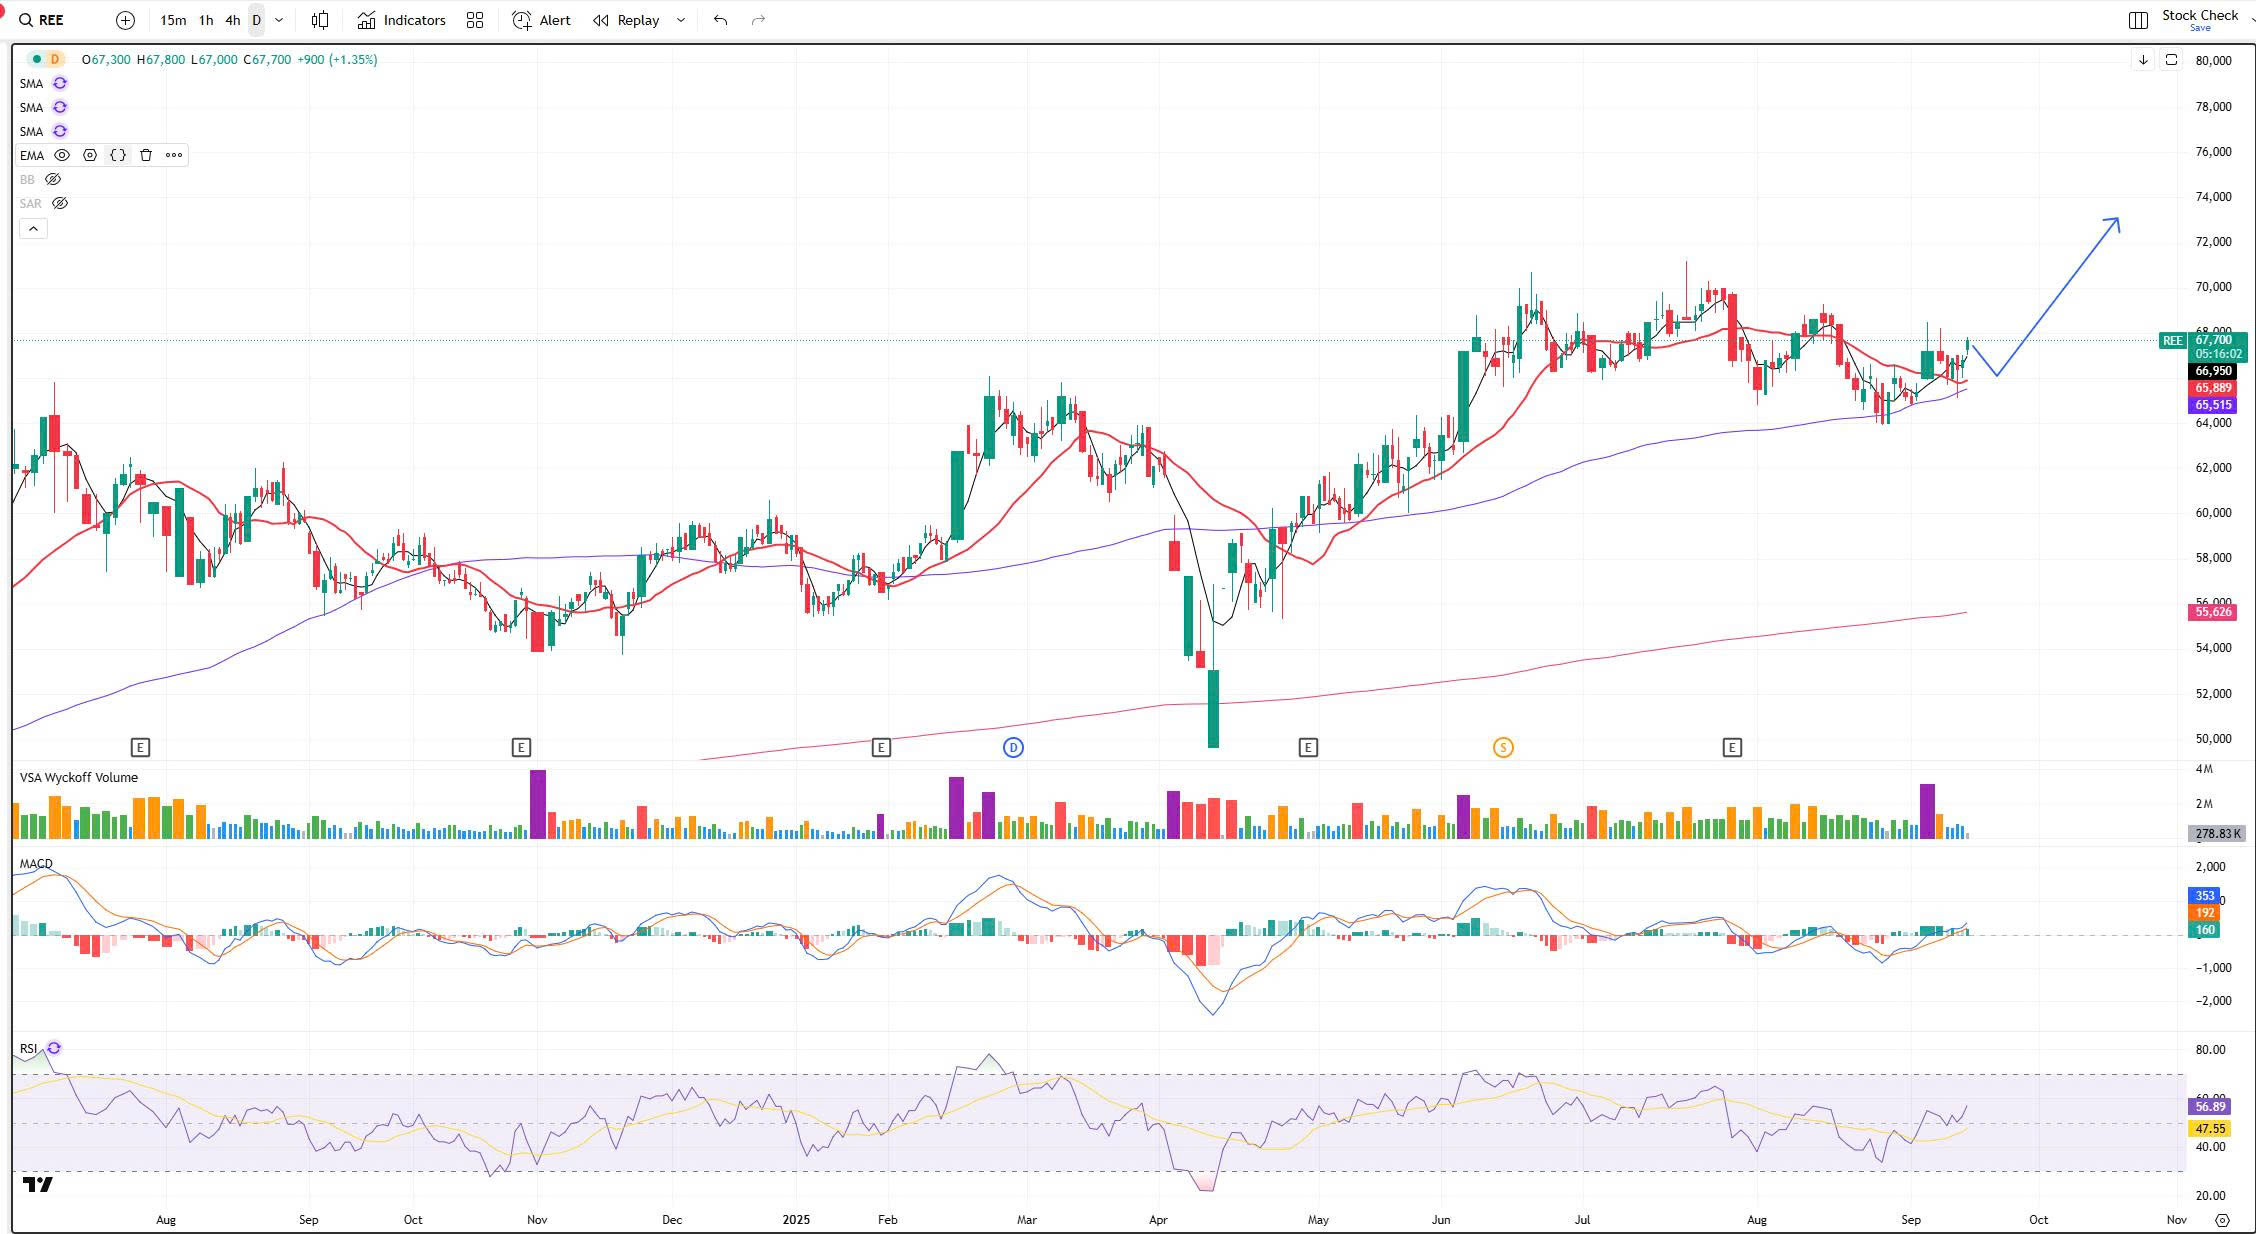Select the 15m timeframe
Viewport: 2256px width, 1234px height.
coord(173,20)
